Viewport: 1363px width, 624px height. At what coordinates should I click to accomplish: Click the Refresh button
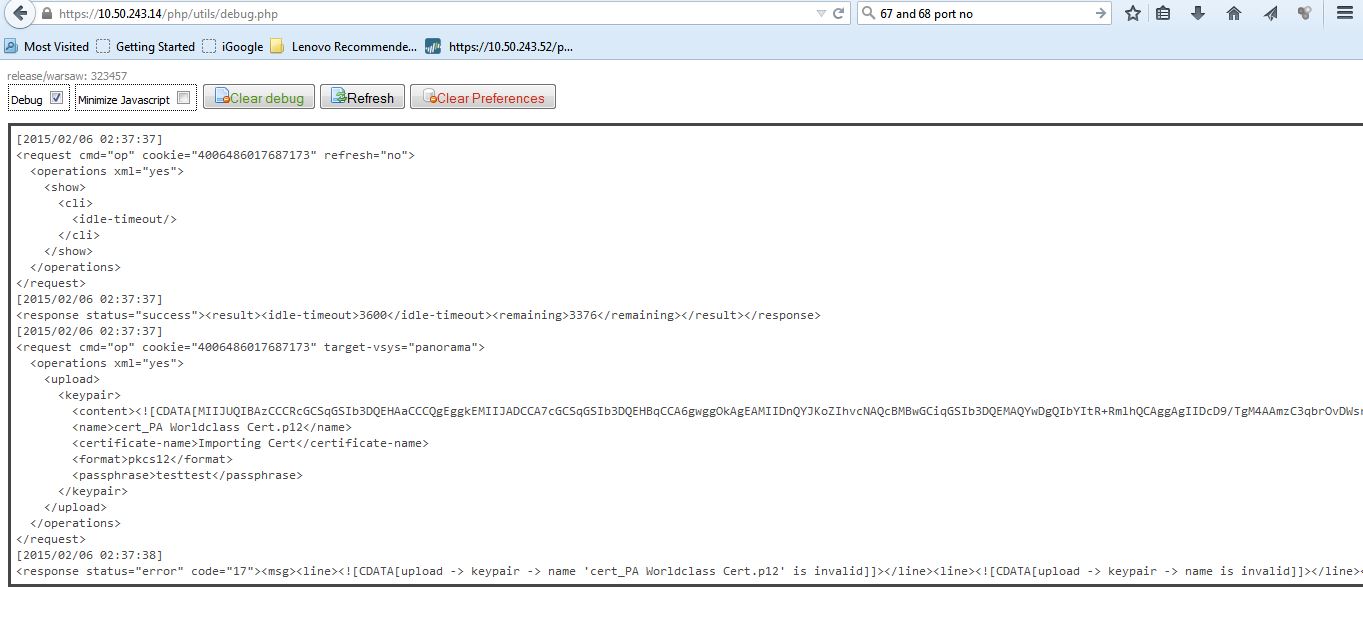coord(363,97)
